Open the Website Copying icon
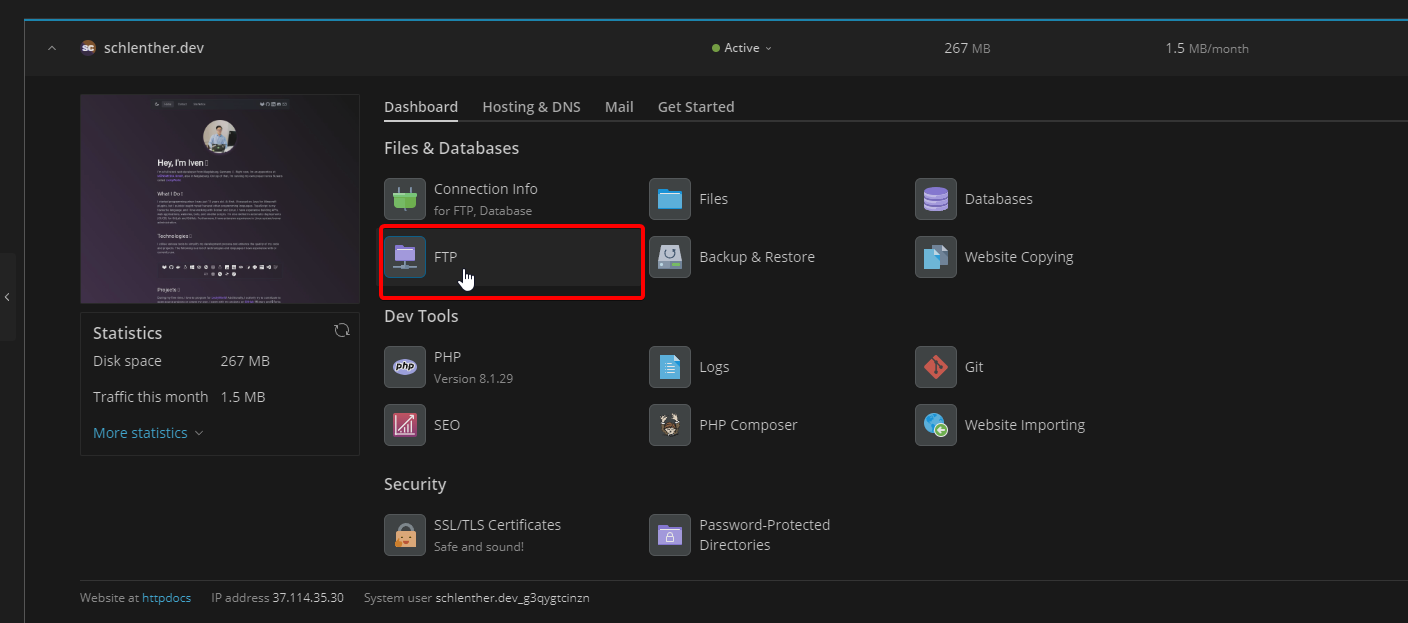Screen dimensions: 1408x623 pos(935,257)
